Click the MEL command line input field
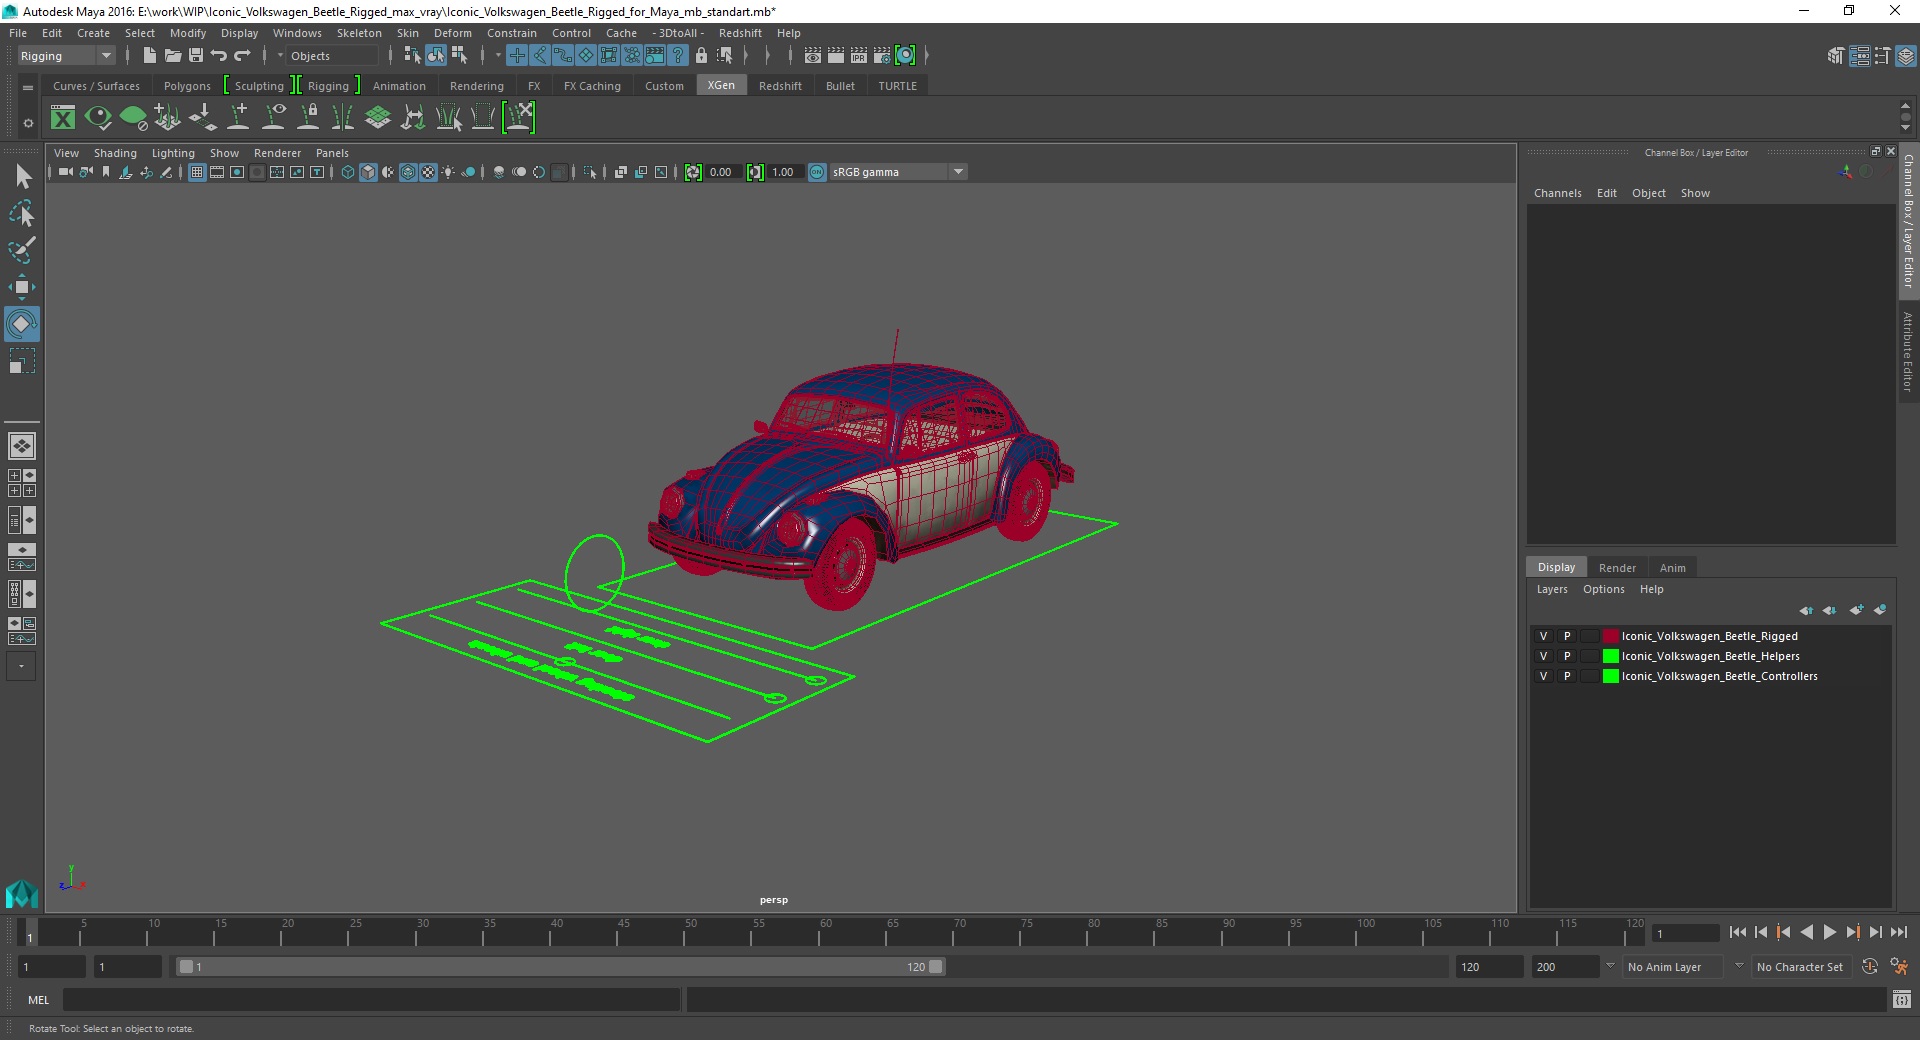This screenshot has width=1920, height=1040. coord(371,999)
